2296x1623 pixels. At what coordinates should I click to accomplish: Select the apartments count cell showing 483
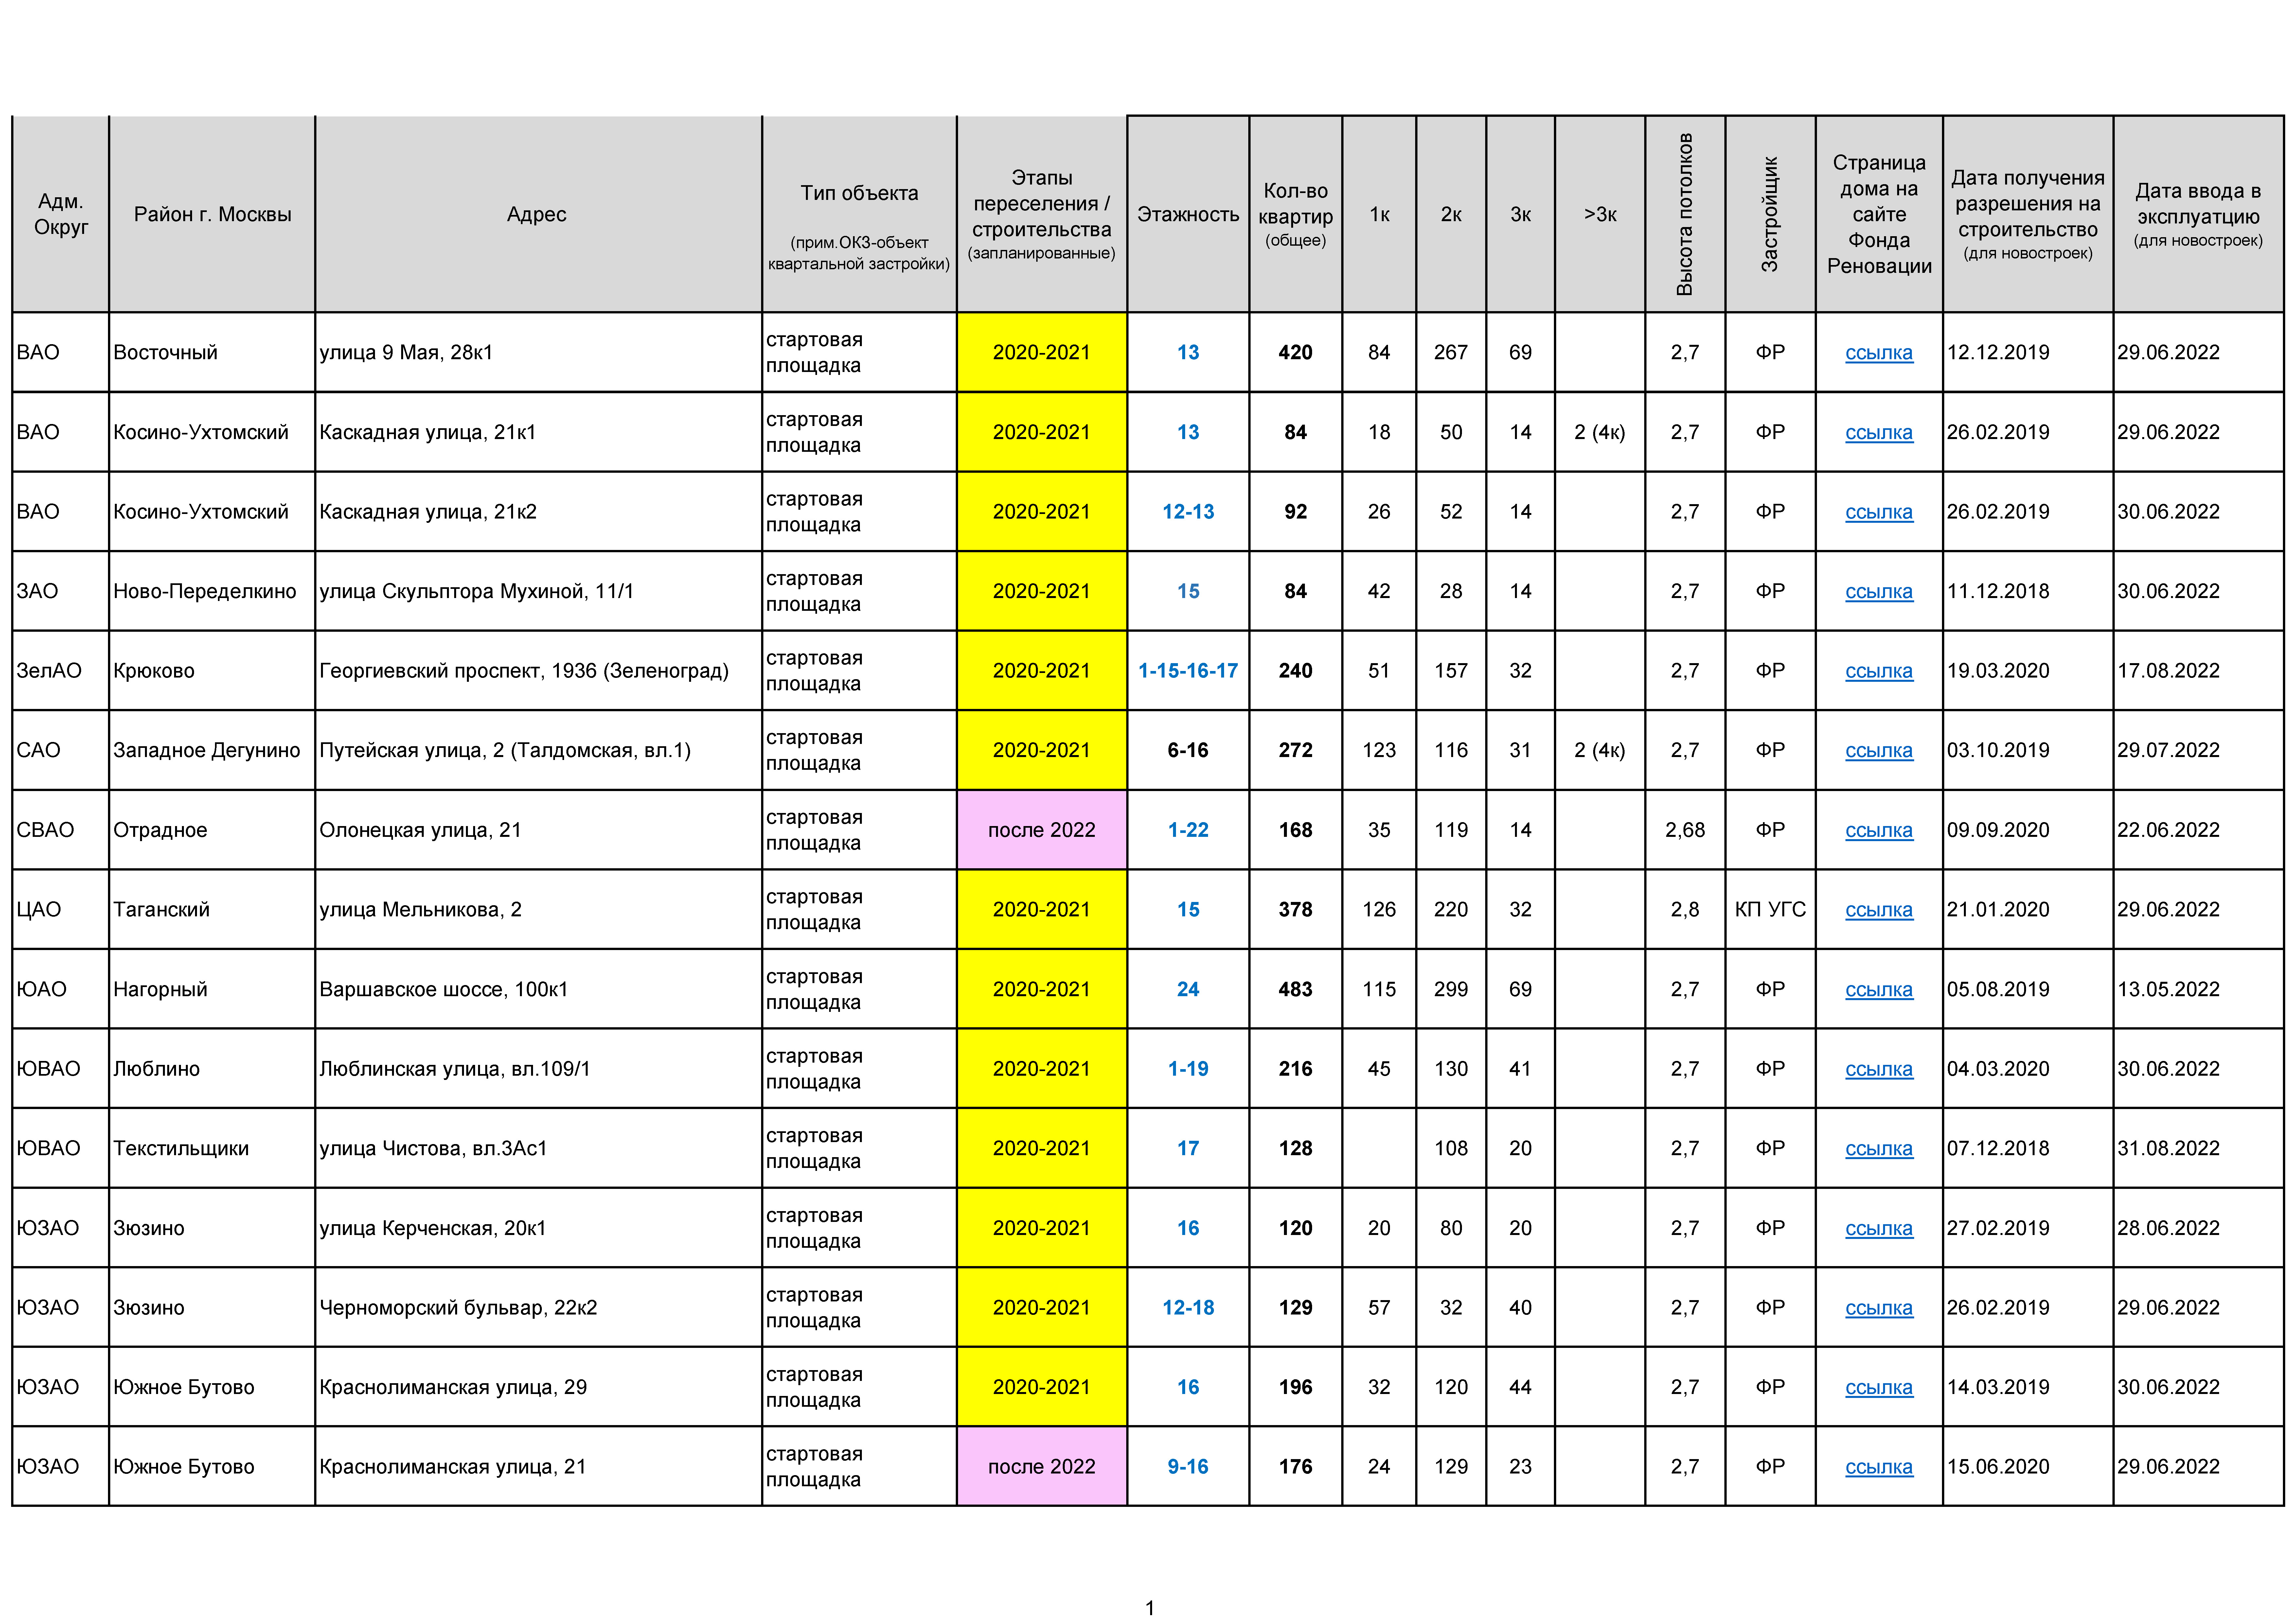[1295, 989]
